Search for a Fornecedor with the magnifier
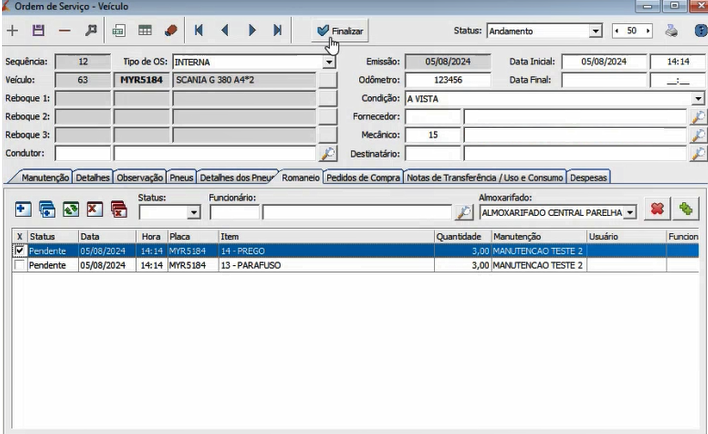The image size is (708, 434). 698,117
